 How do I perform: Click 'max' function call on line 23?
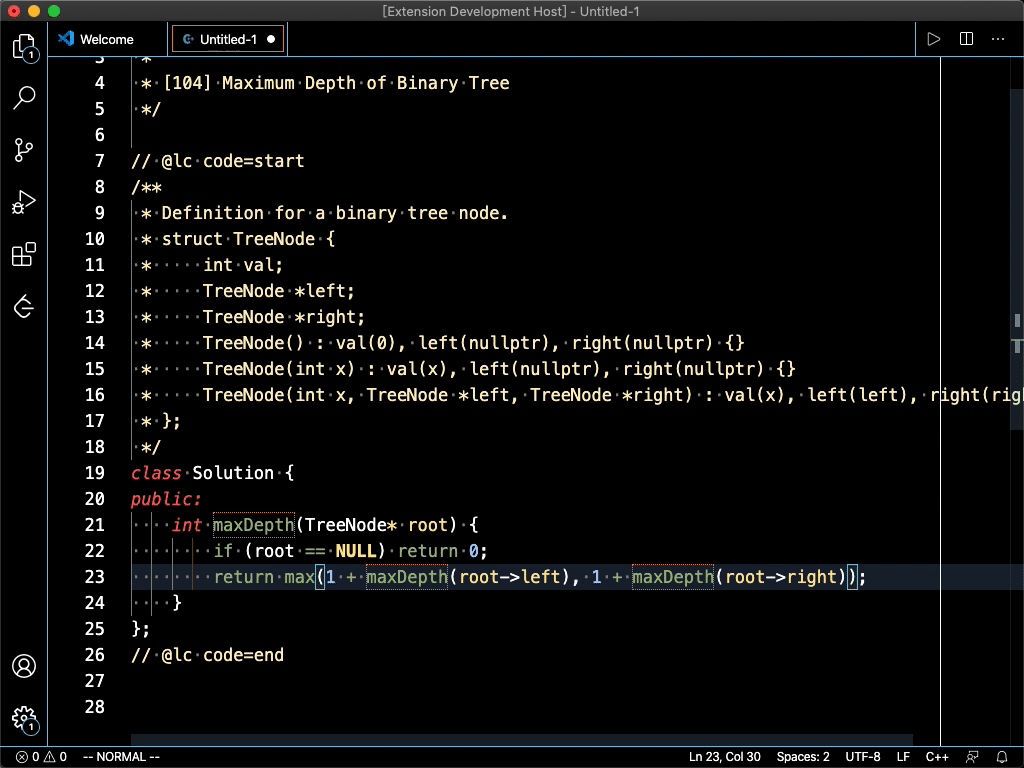(x=299, y=577)
